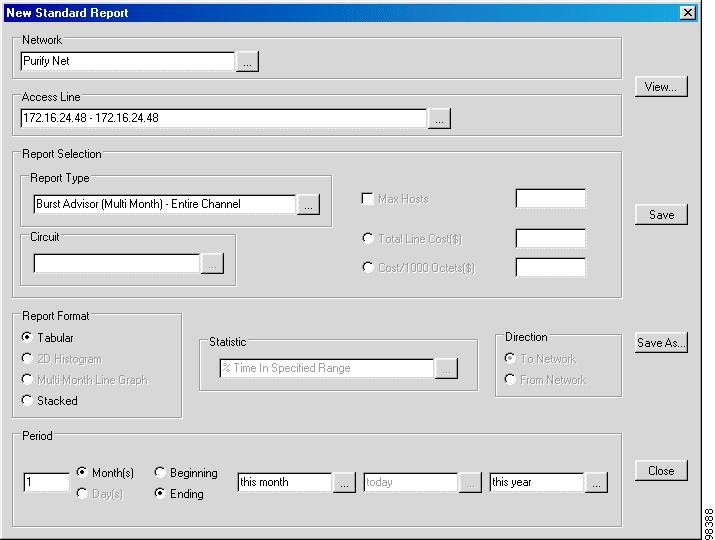Click the Cost/1000 Octets value field
The image size is (715, 540).
[550, 267]
